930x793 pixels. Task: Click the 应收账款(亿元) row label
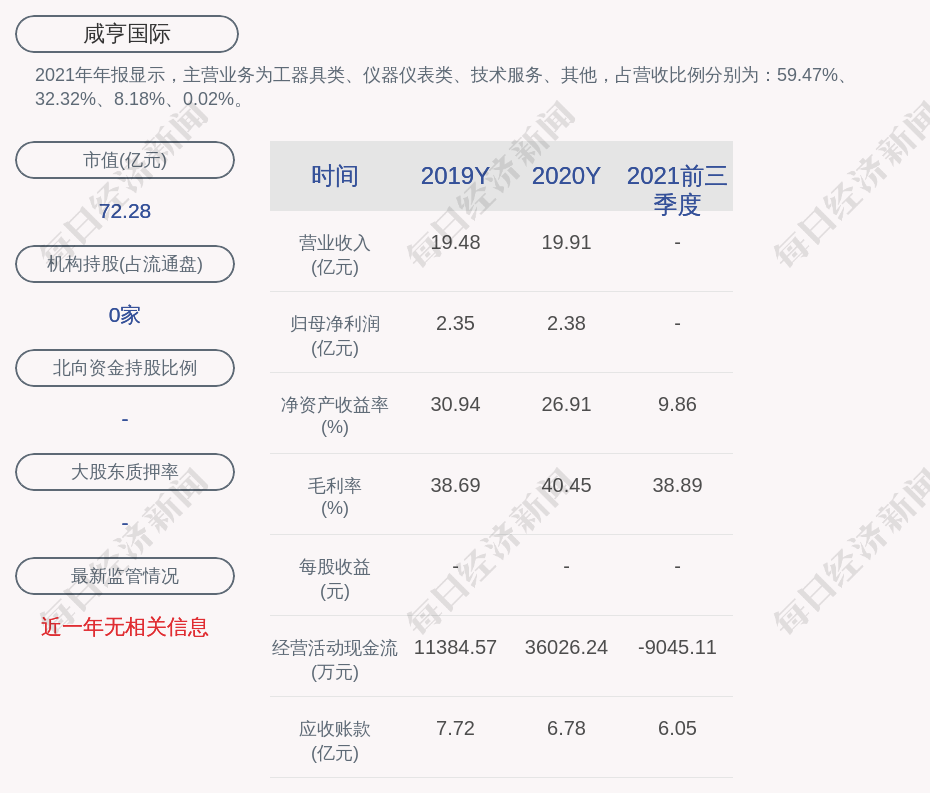335,741
